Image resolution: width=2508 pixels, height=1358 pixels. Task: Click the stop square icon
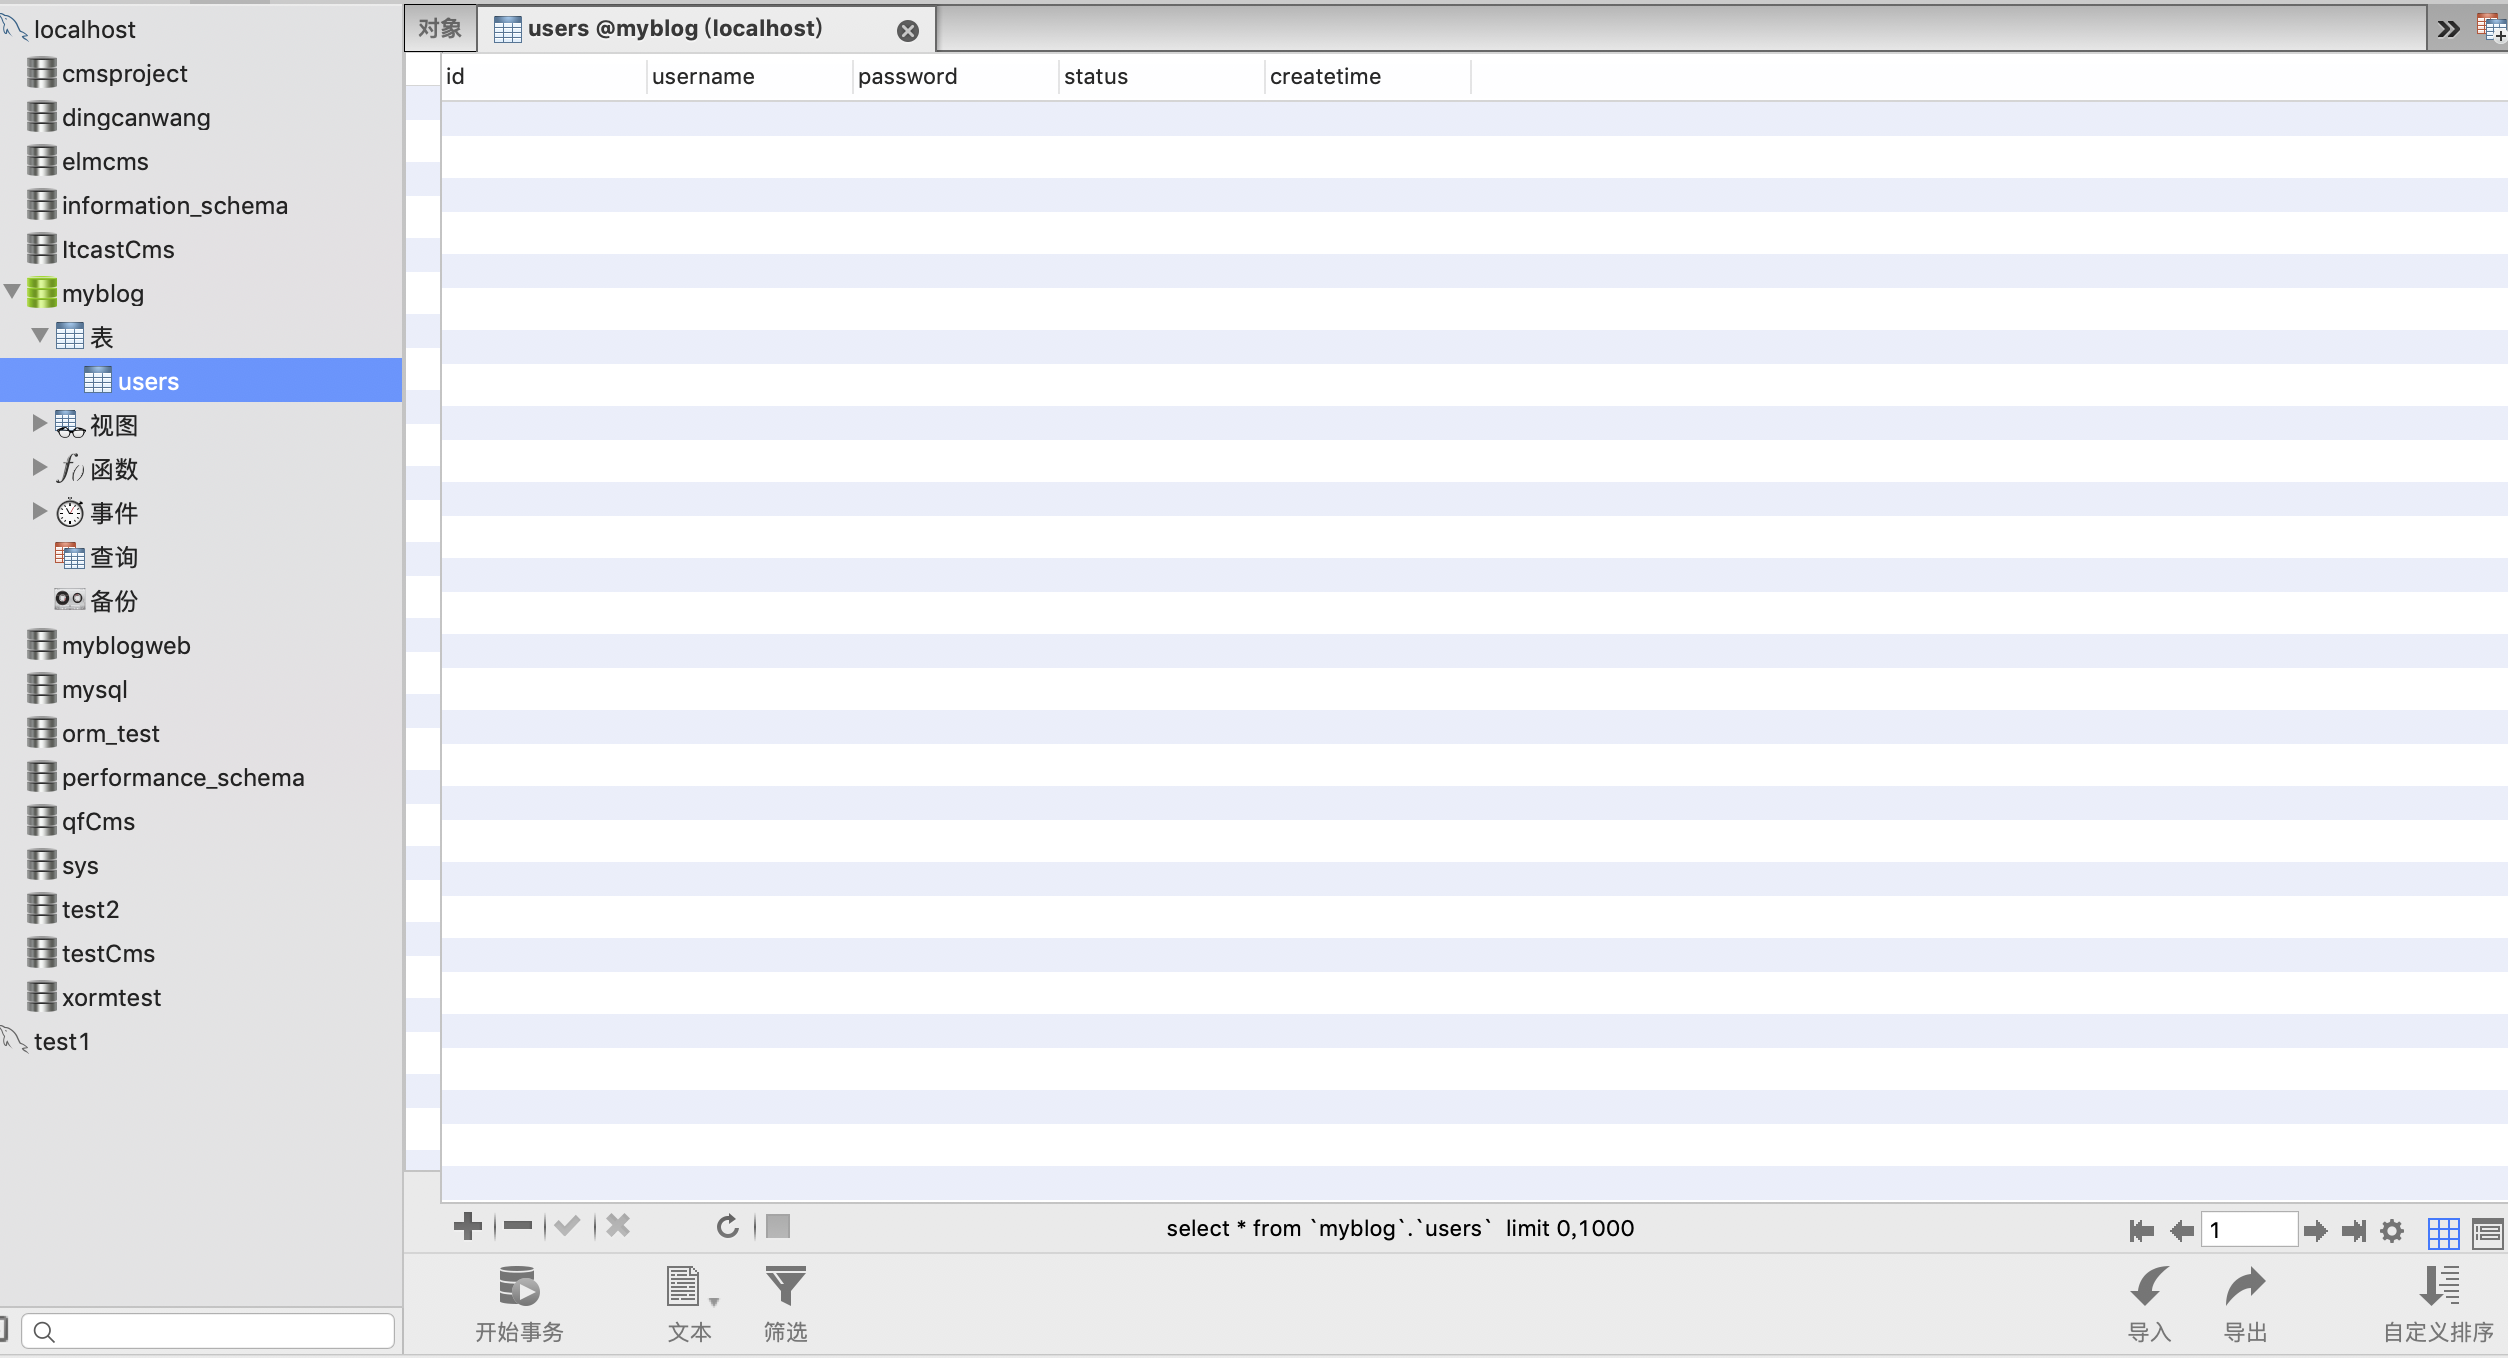pyautogui.click(x=778, y=1226)
